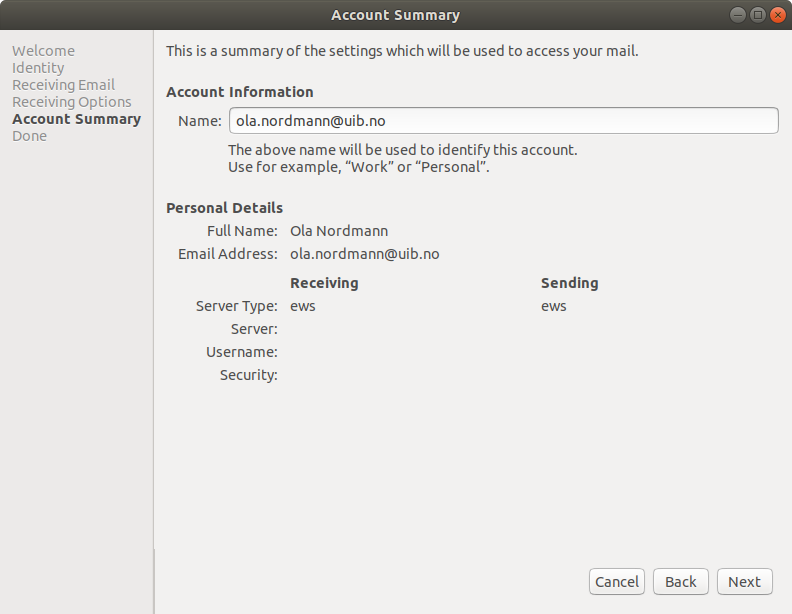Click the Personal Details heading
This screenshot has height=614, width=792.
click(224, 208)
